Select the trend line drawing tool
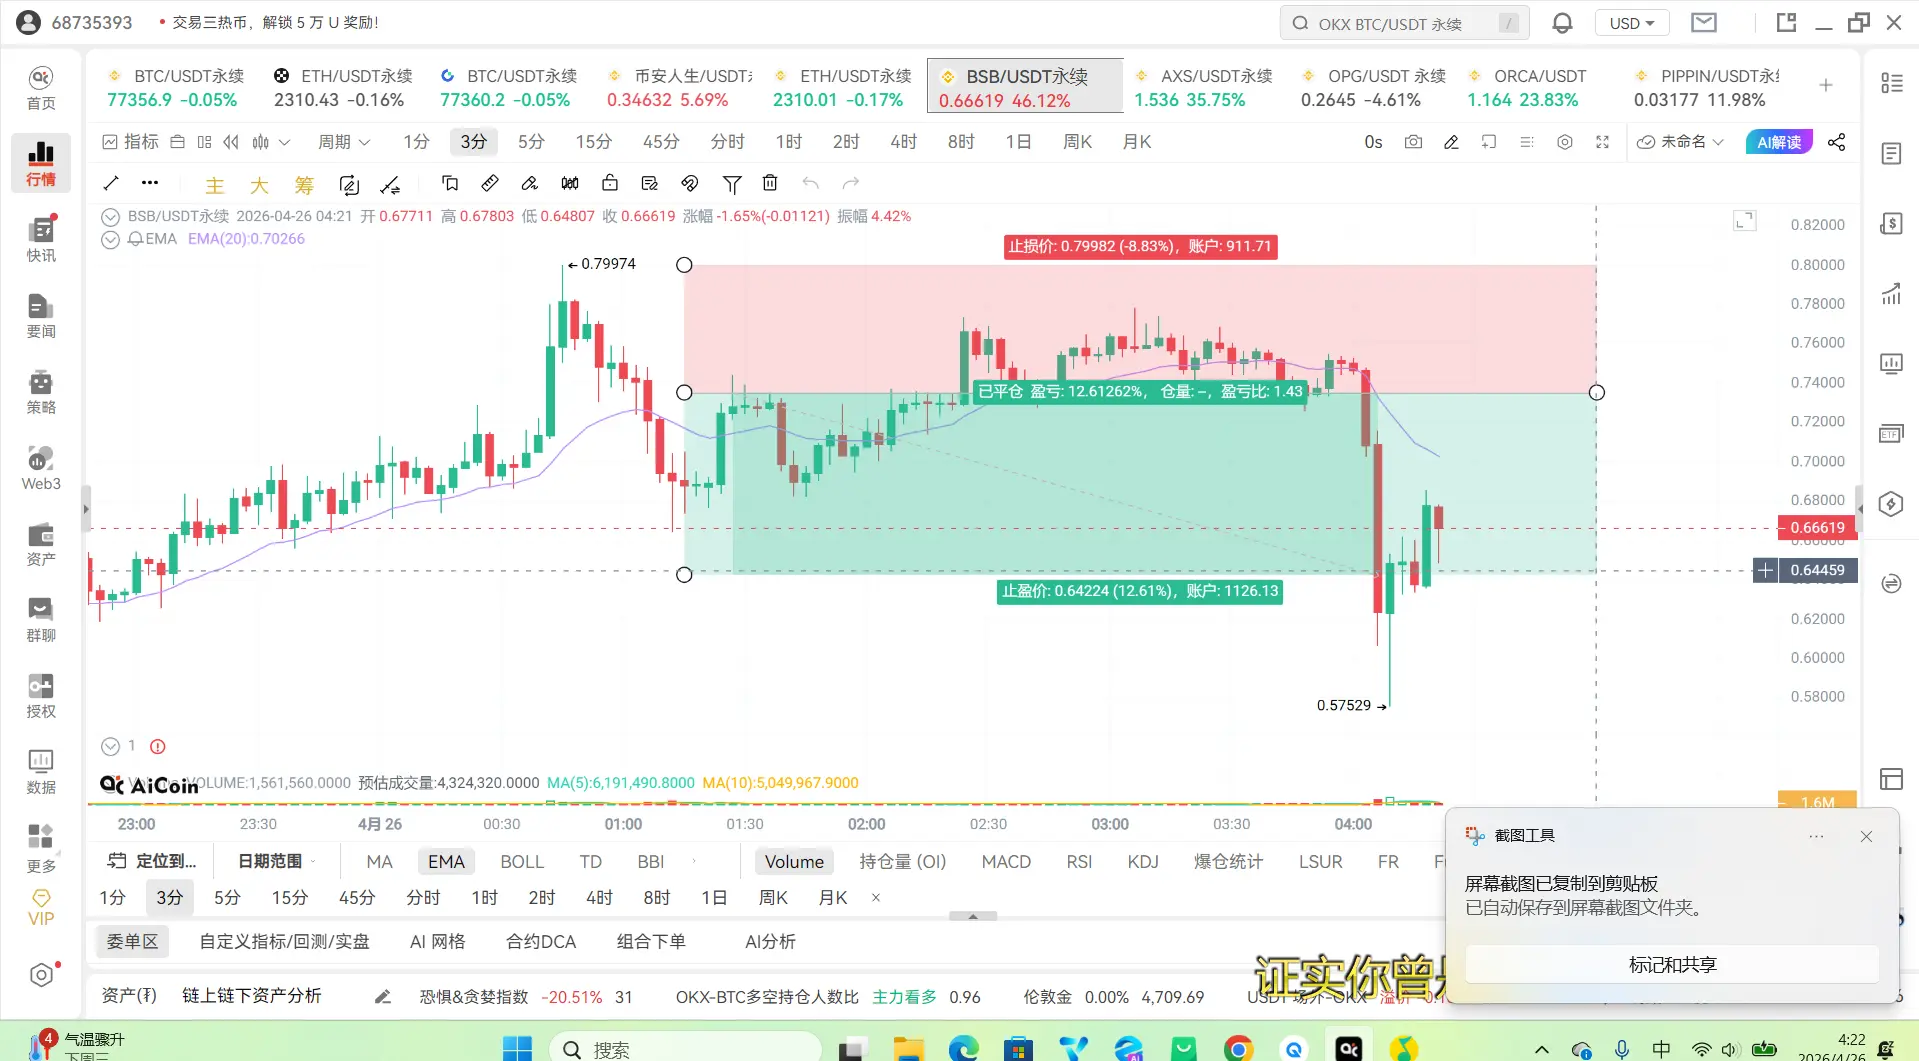 (111, 183)
